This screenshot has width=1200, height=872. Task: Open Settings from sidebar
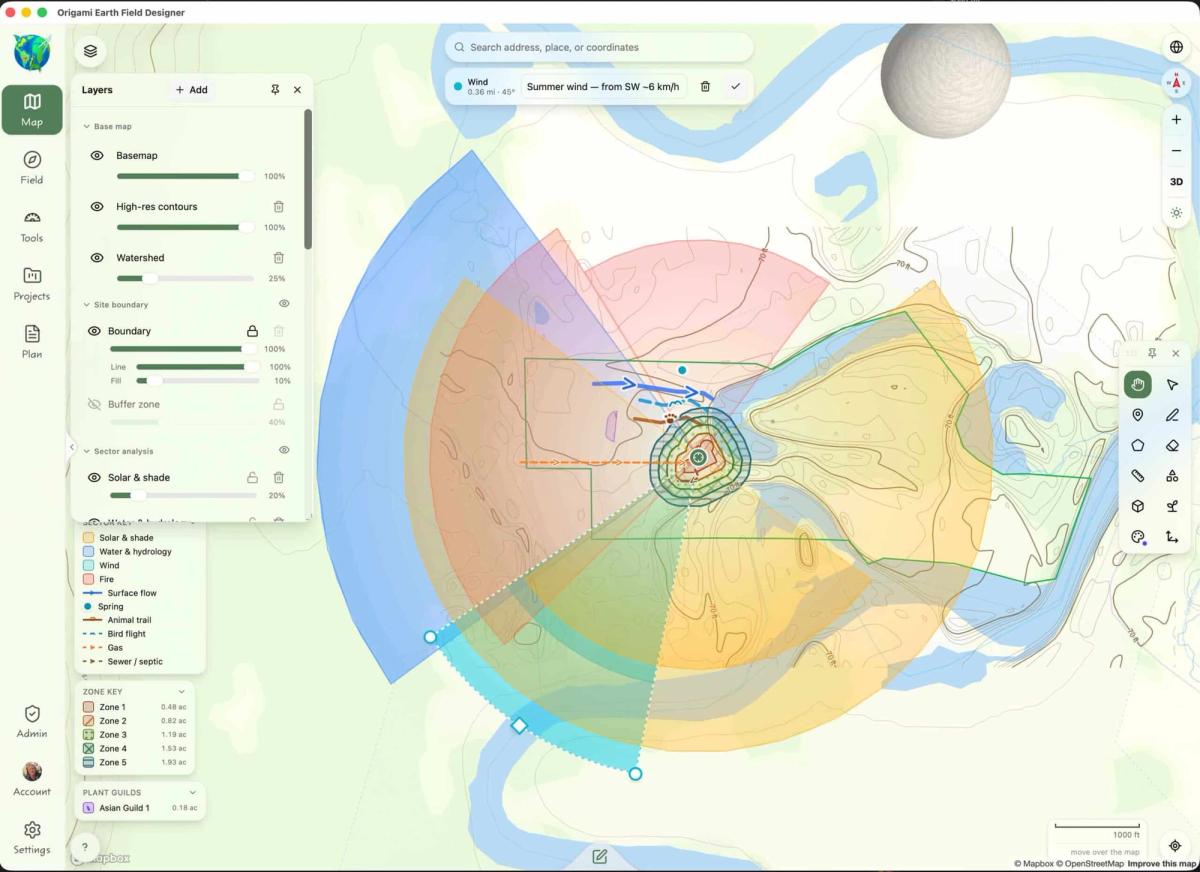32,837
